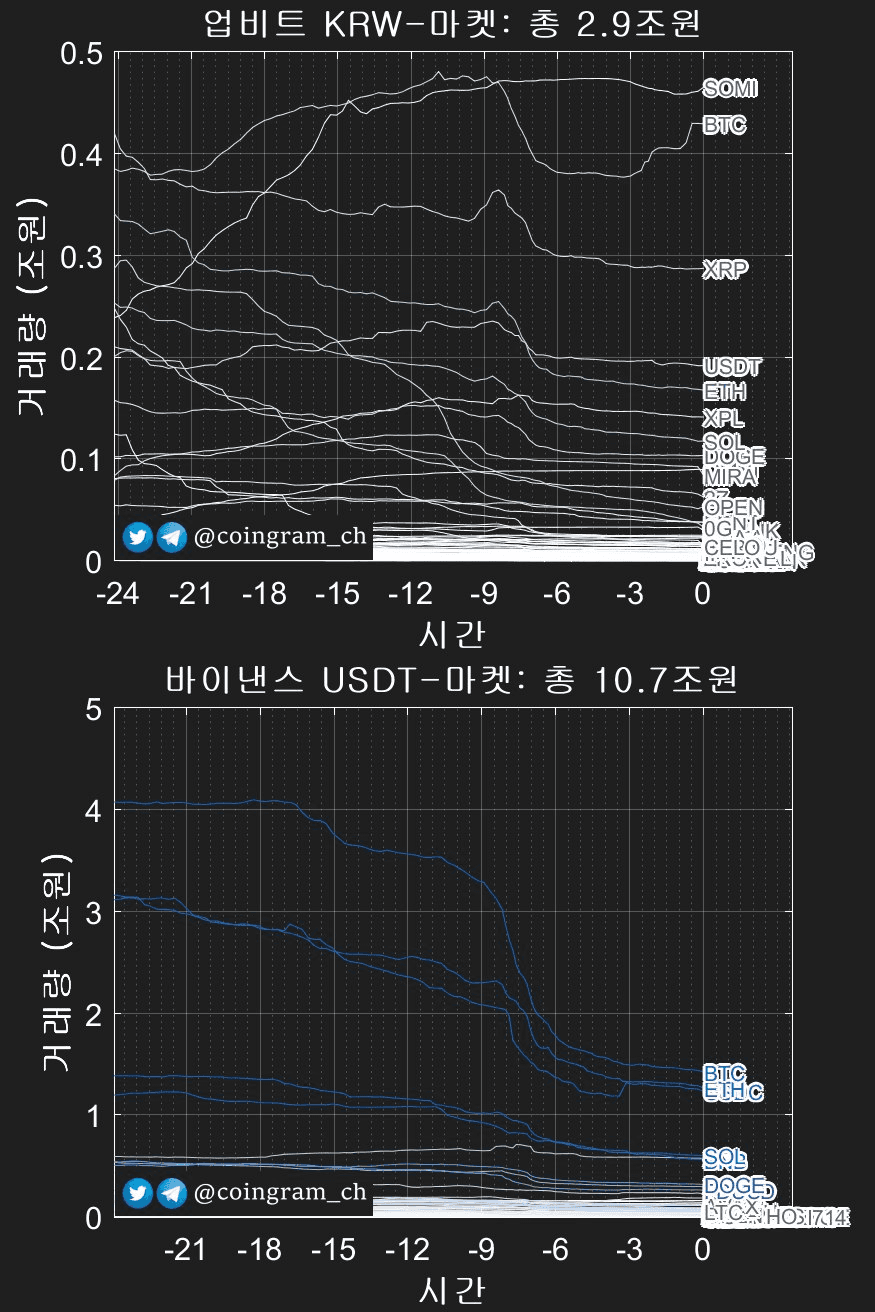Viewport: 875px width, 1312px height.
Task: Click the Twitter icon in the Binance chart
Action: [x=138, y=1193]
